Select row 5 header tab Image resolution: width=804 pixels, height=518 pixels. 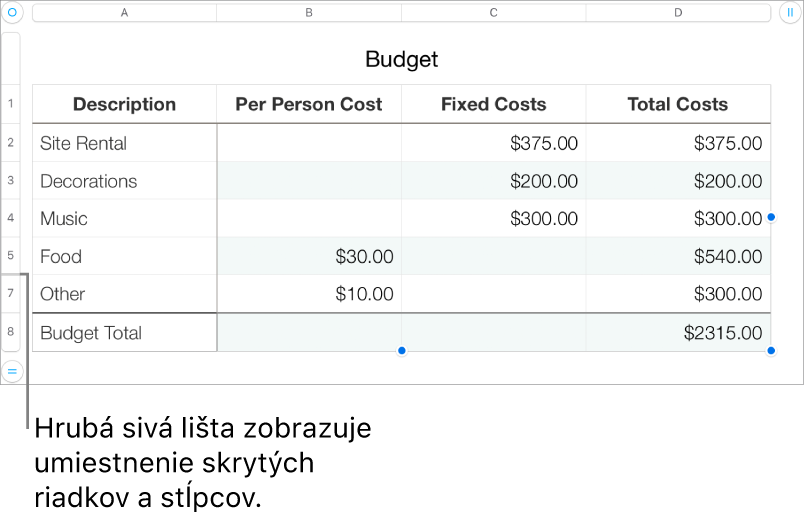11,256
